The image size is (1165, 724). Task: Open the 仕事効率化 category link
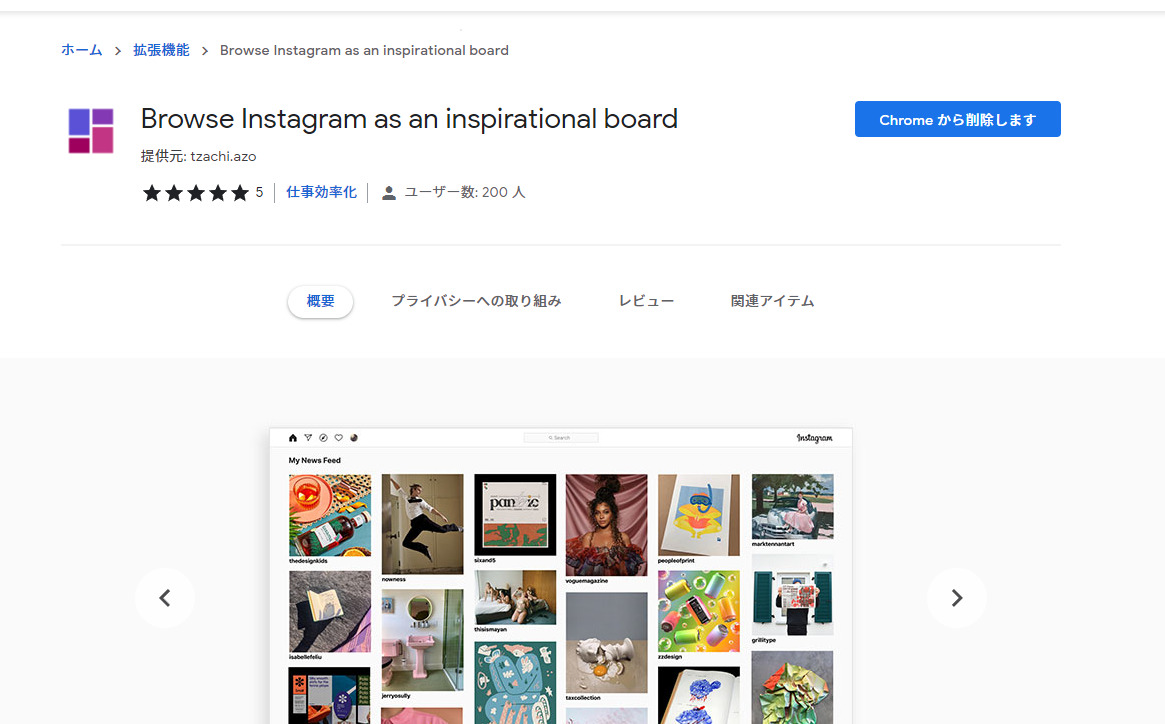point(322,193)
